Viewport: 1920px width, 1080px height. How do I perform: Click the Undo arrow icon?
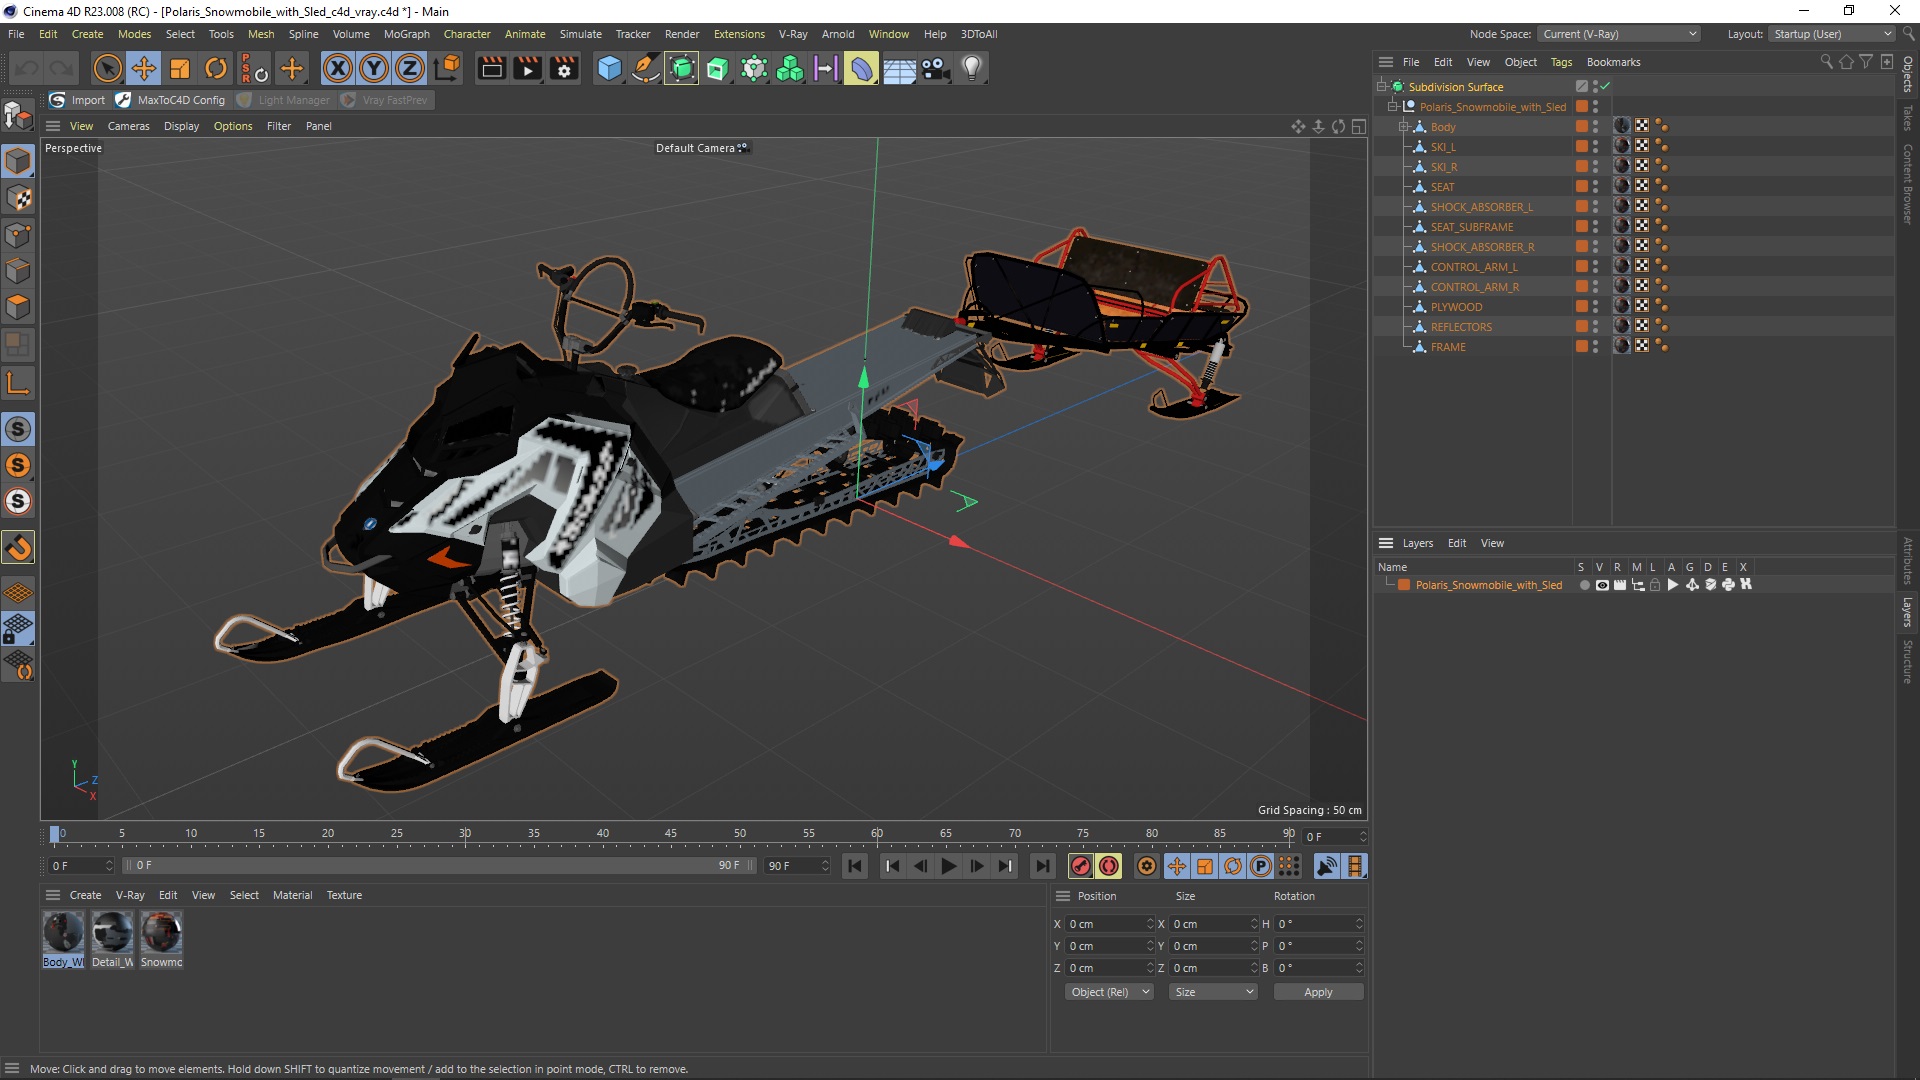coord(27,68)
